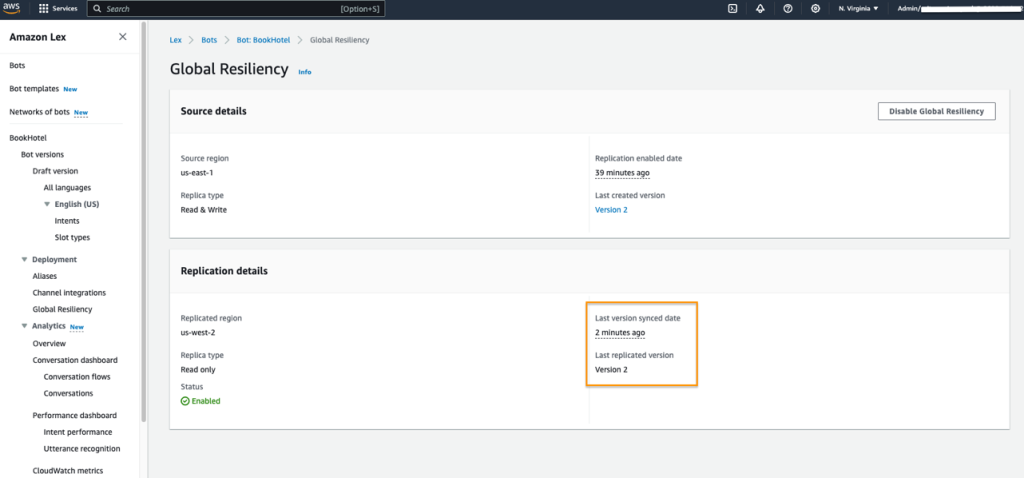
Task: Open Intent performance item
Action: 78,432
